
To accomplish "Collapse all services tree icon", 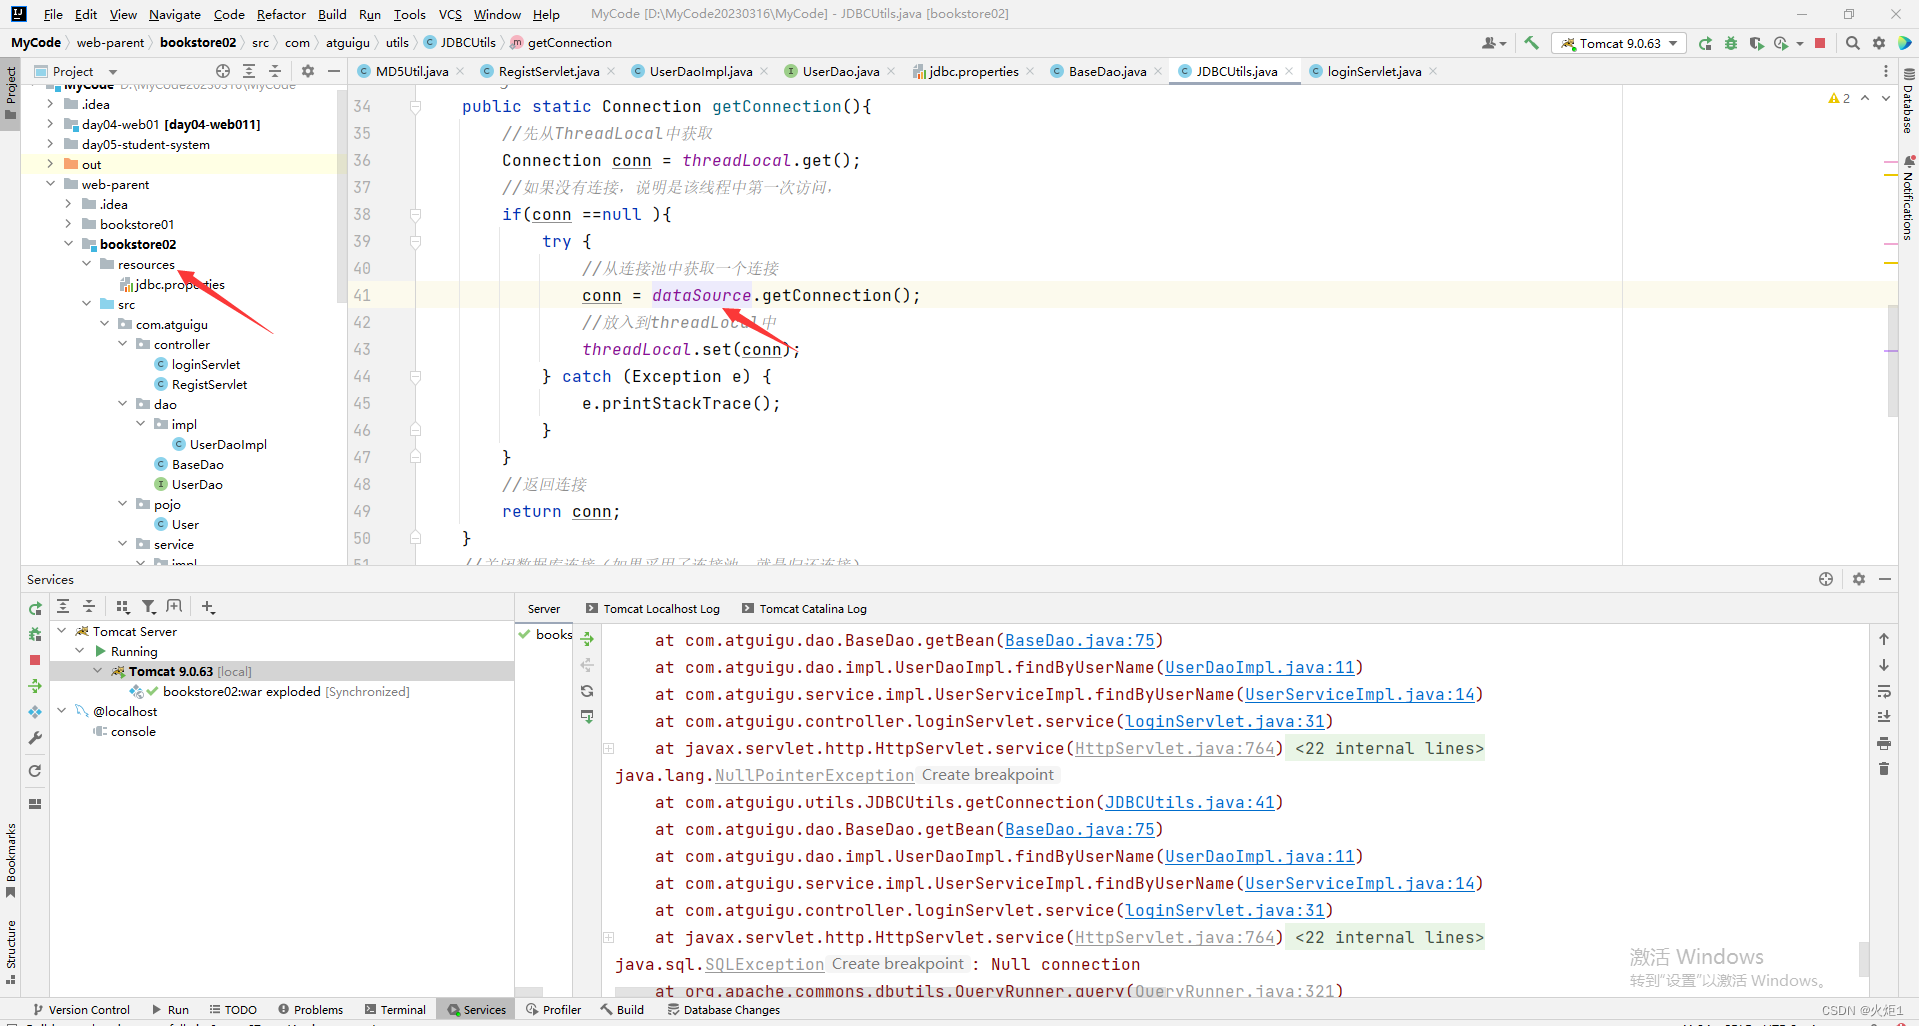I will point(89,606).
